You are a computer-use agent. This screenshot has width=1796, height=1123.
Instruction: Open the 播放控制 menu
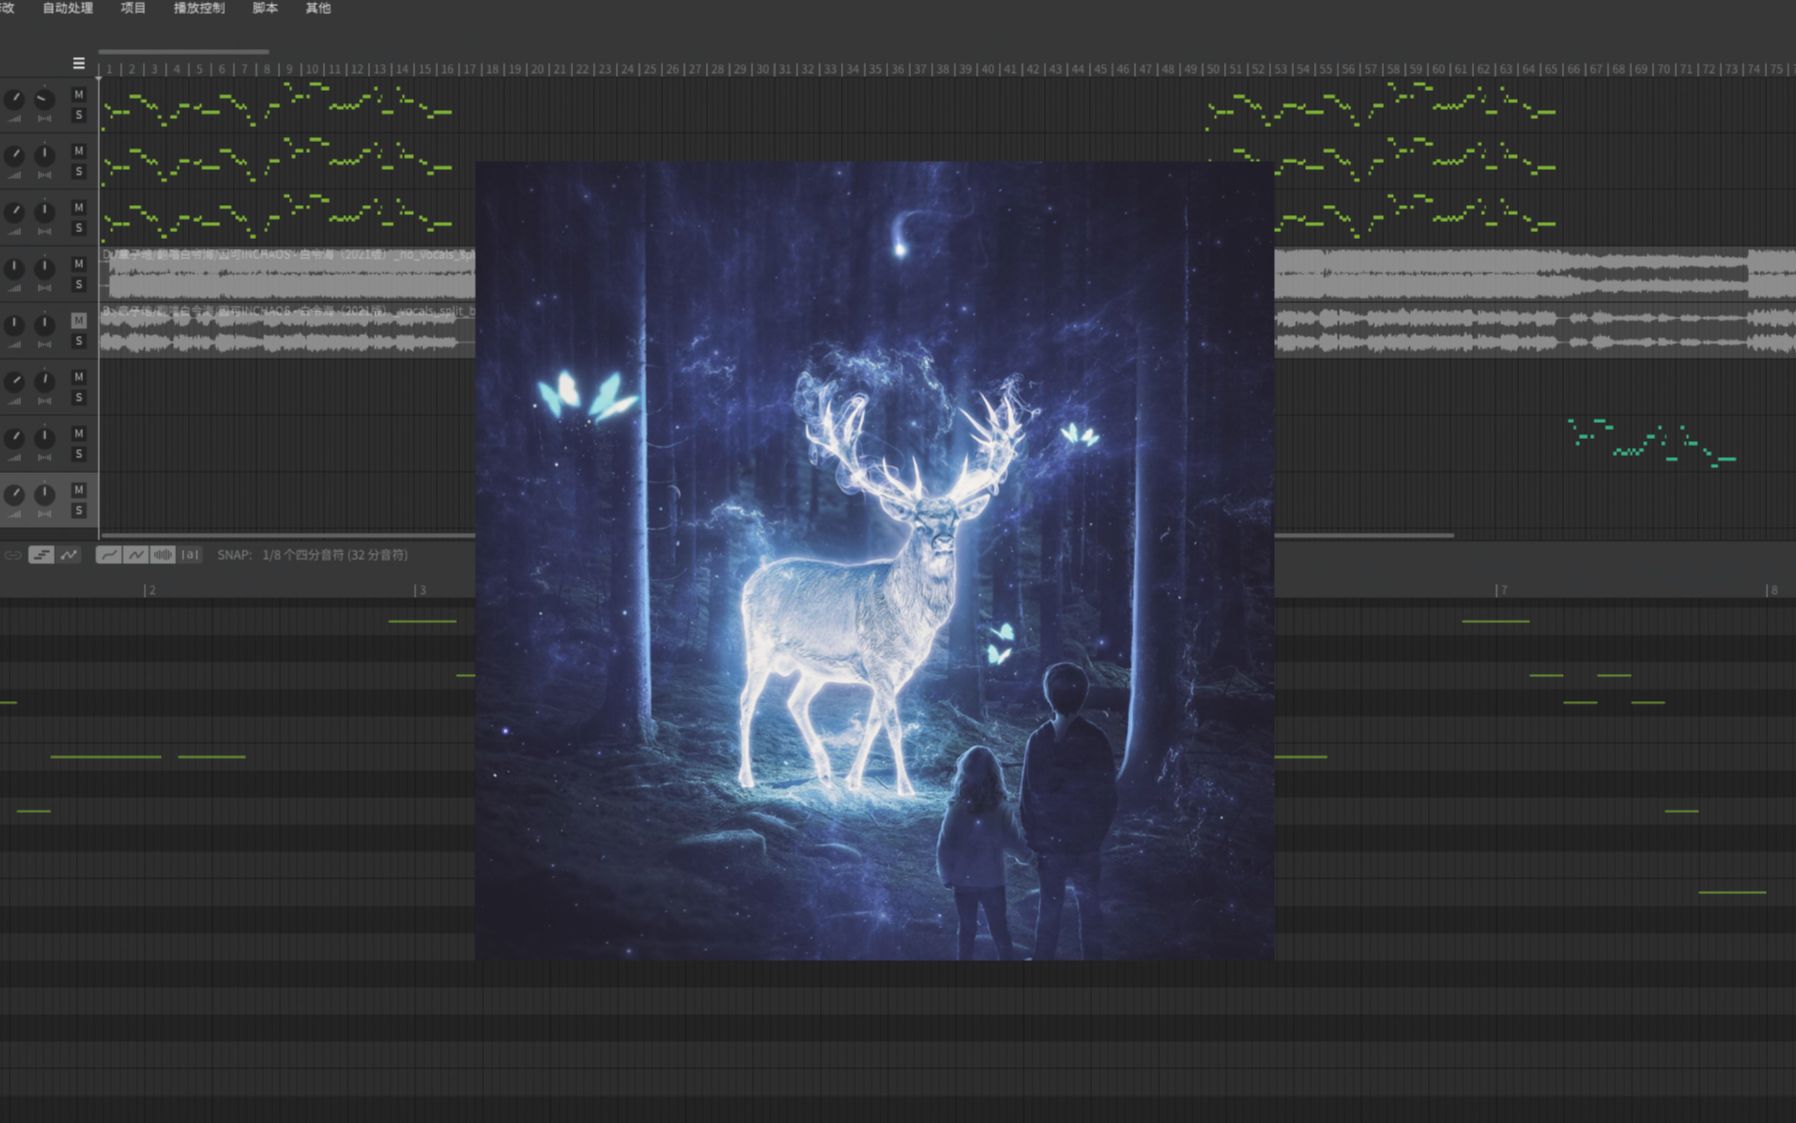pos(199,8)
